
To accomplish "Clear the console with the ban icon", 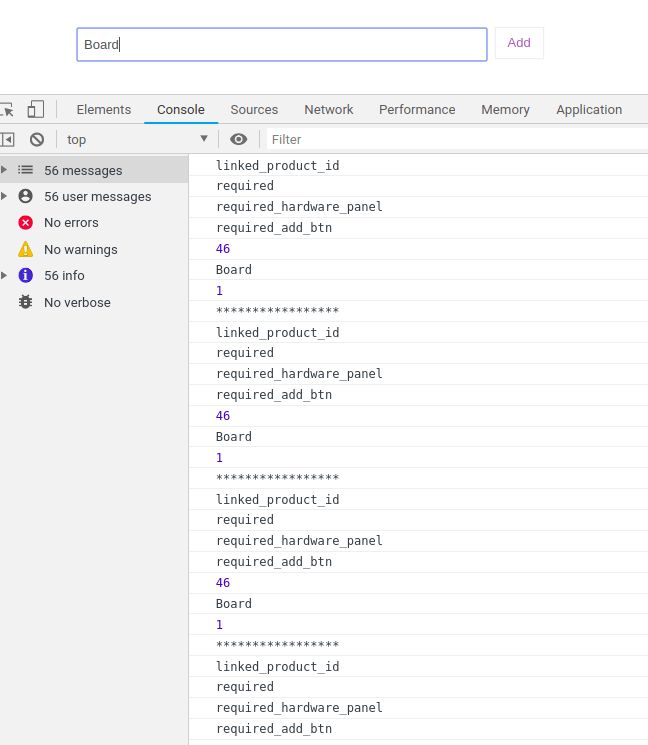I will [x=37, y=140].
